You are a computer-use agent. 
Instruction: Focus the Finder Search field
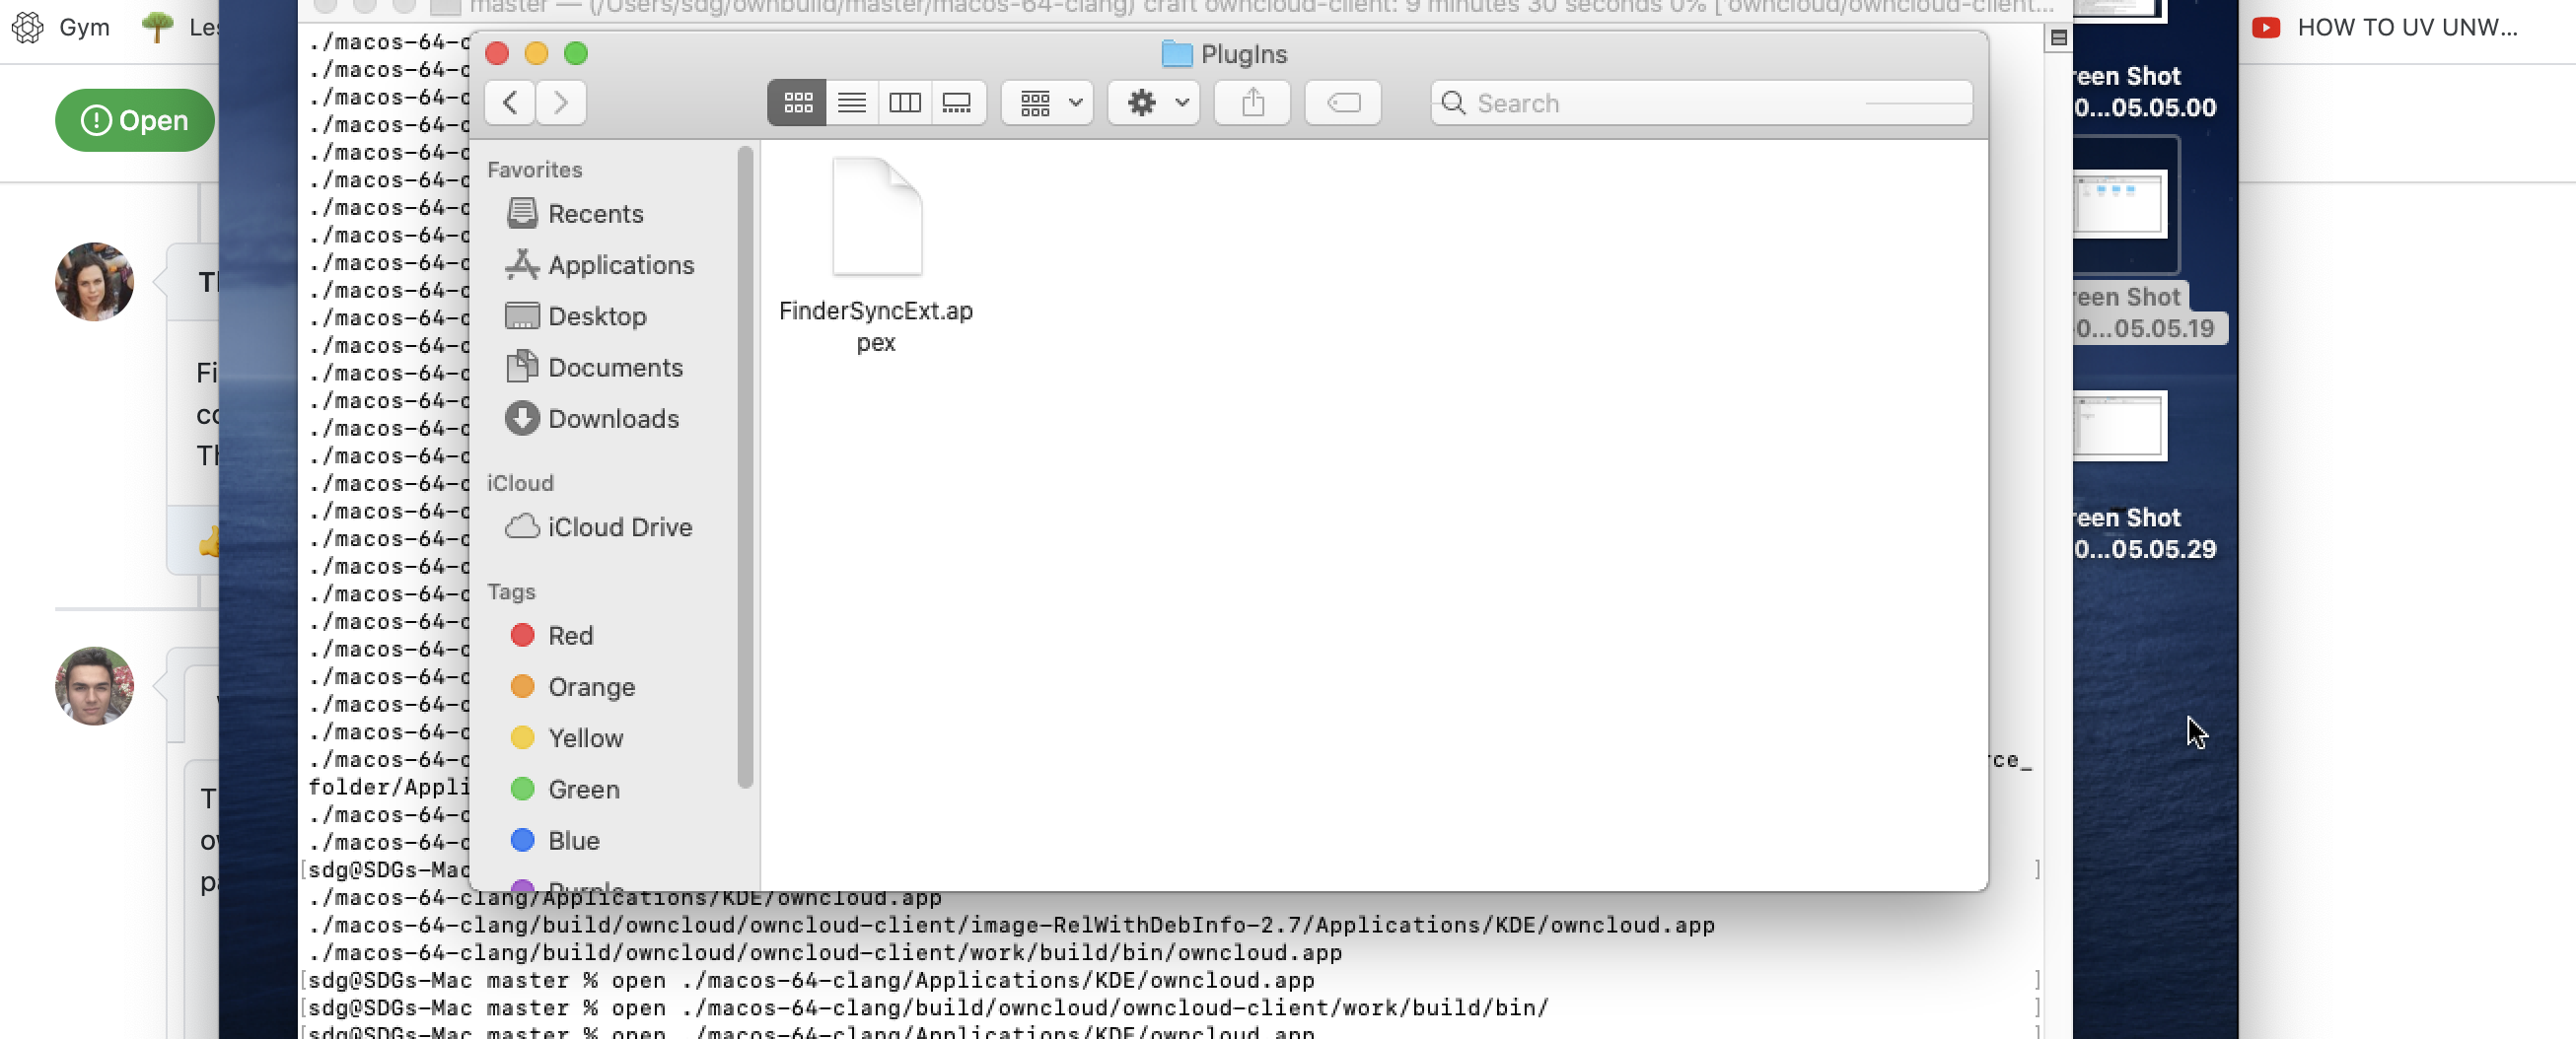pos(1701,103)
